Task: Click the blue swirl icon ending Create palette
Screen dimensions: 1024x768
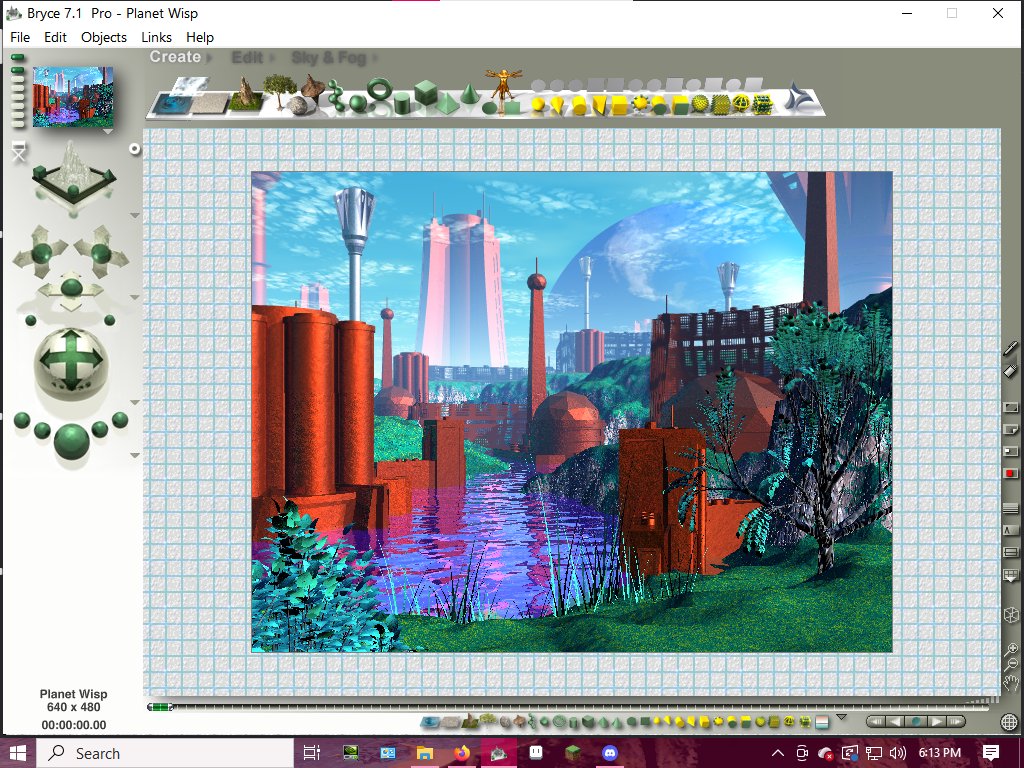Action: (x=797, y=97)
